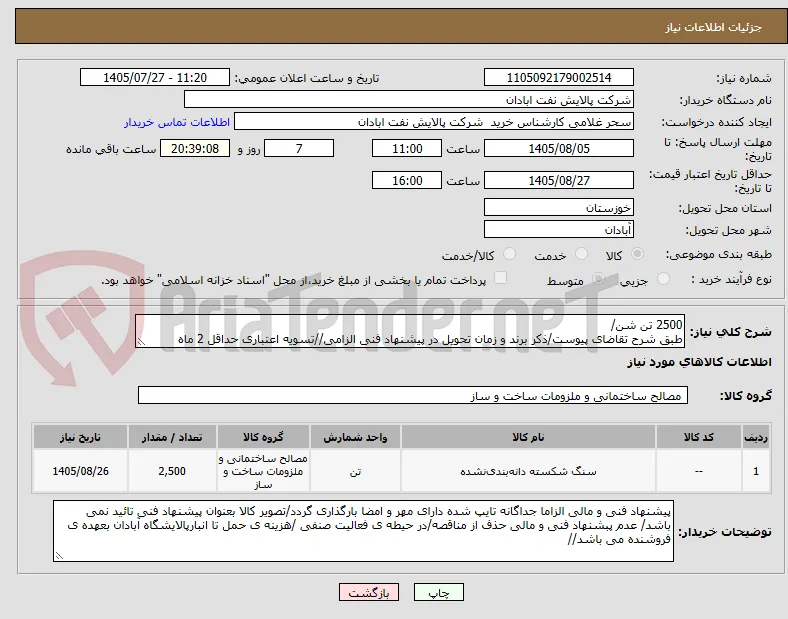Click the goods group field مصالح ساختمانی

(x=413, y=396)
